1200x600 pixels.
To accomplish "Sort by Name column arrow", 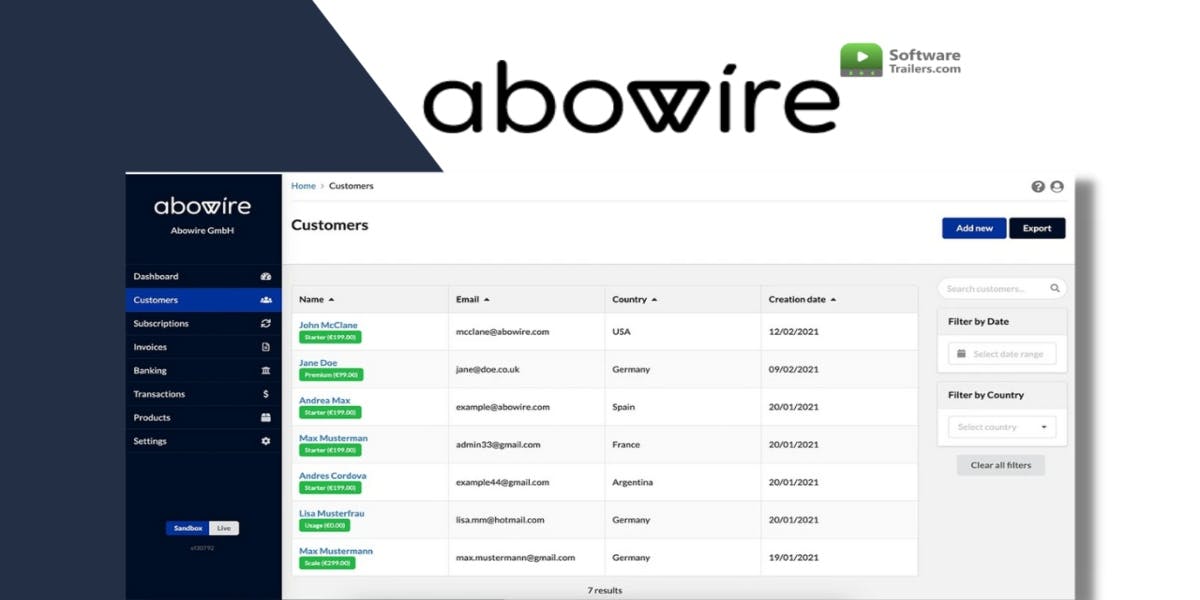I will pyautogui.click(x=331, y=300).
